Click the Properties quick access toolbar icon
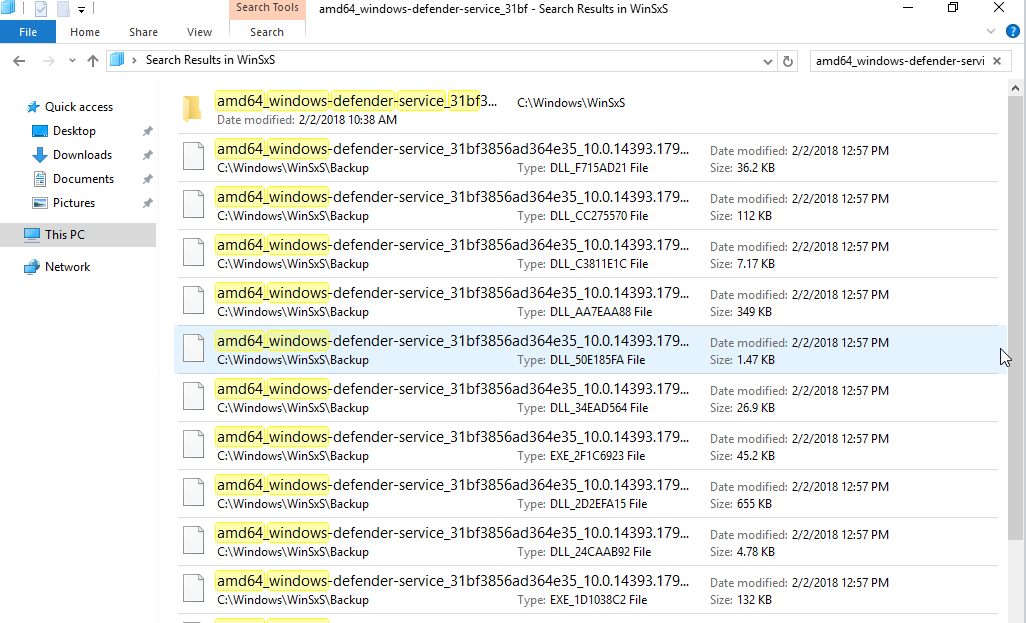This screenshot has width=1026, height=623. pos(41,9)
